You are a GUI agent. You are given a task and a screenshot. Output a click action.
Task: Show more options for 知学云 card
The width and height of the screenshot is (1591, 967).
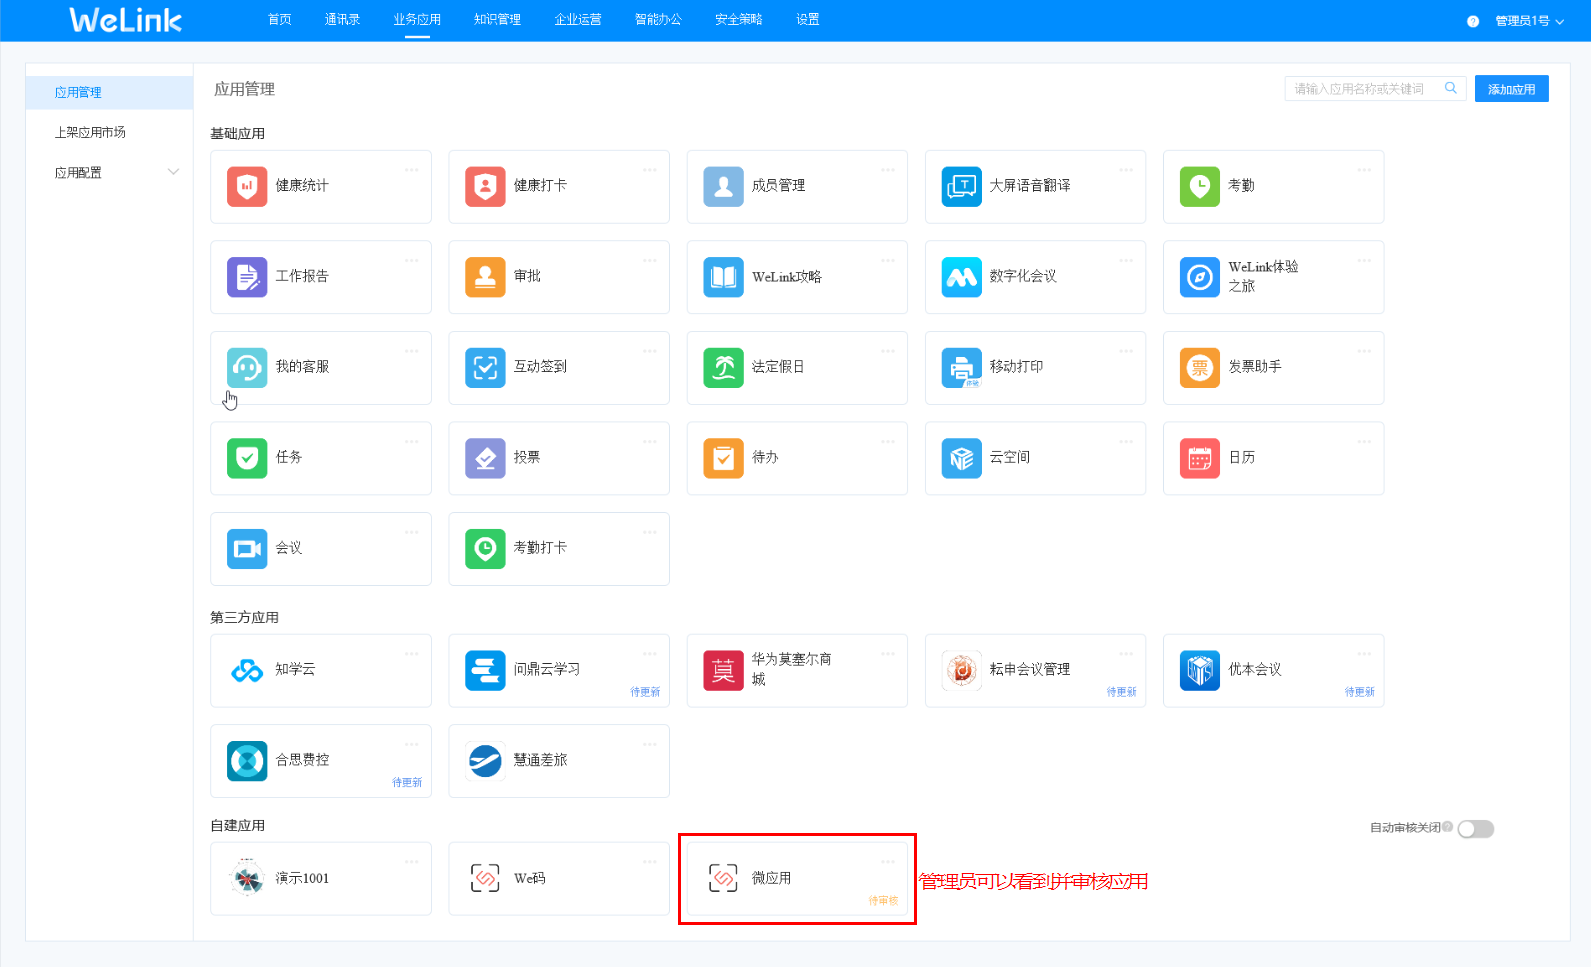click(412, 654)
